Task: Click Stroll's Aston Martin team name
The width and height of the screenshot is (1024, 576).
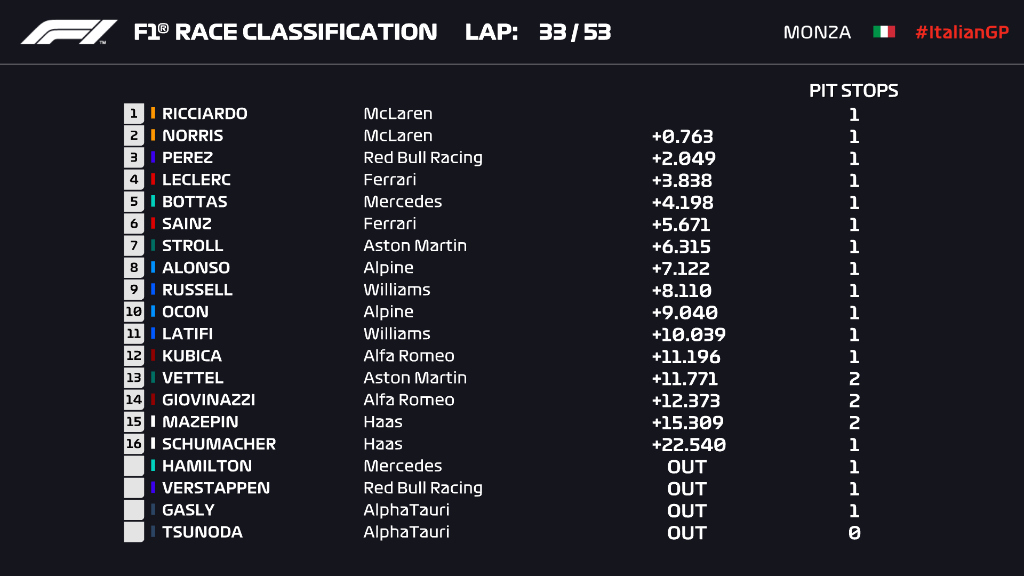Action: pyautogui.click(x=414, y=246)
